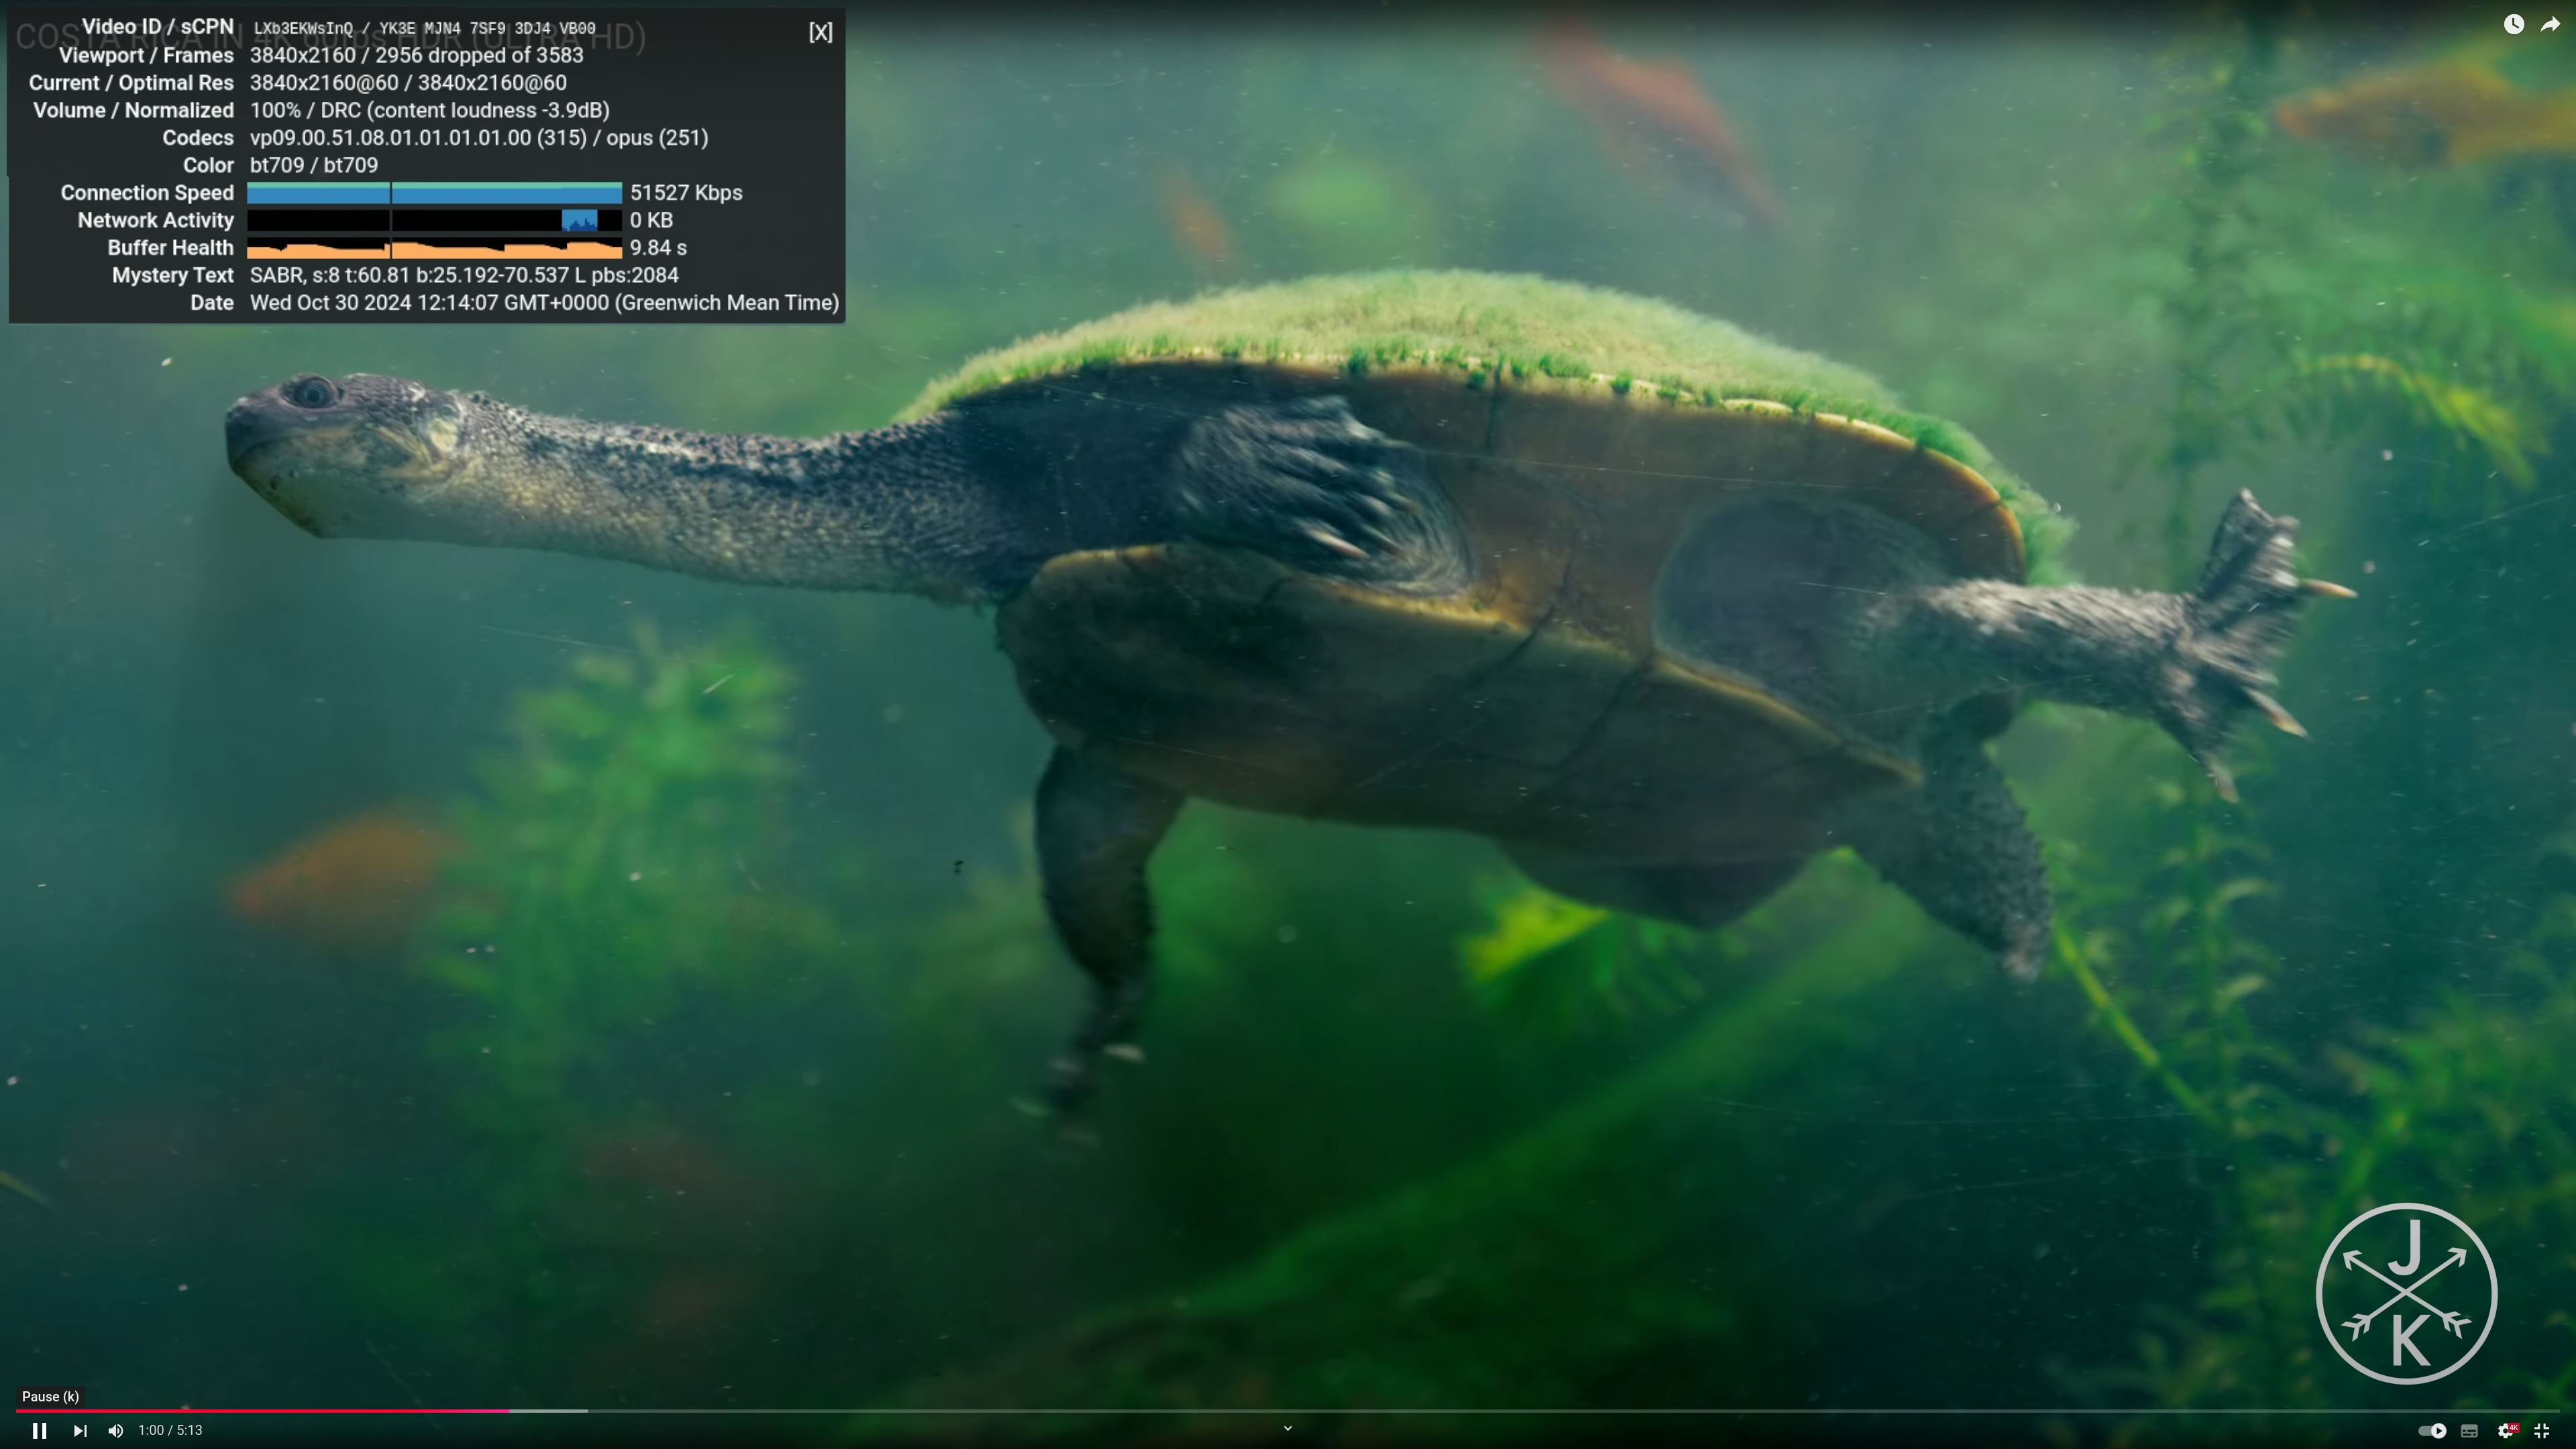Click the 'bt709 / bt709' color value
Image resolution: width=2576 pixels, height=1449 pixels.
click(314, 165)
